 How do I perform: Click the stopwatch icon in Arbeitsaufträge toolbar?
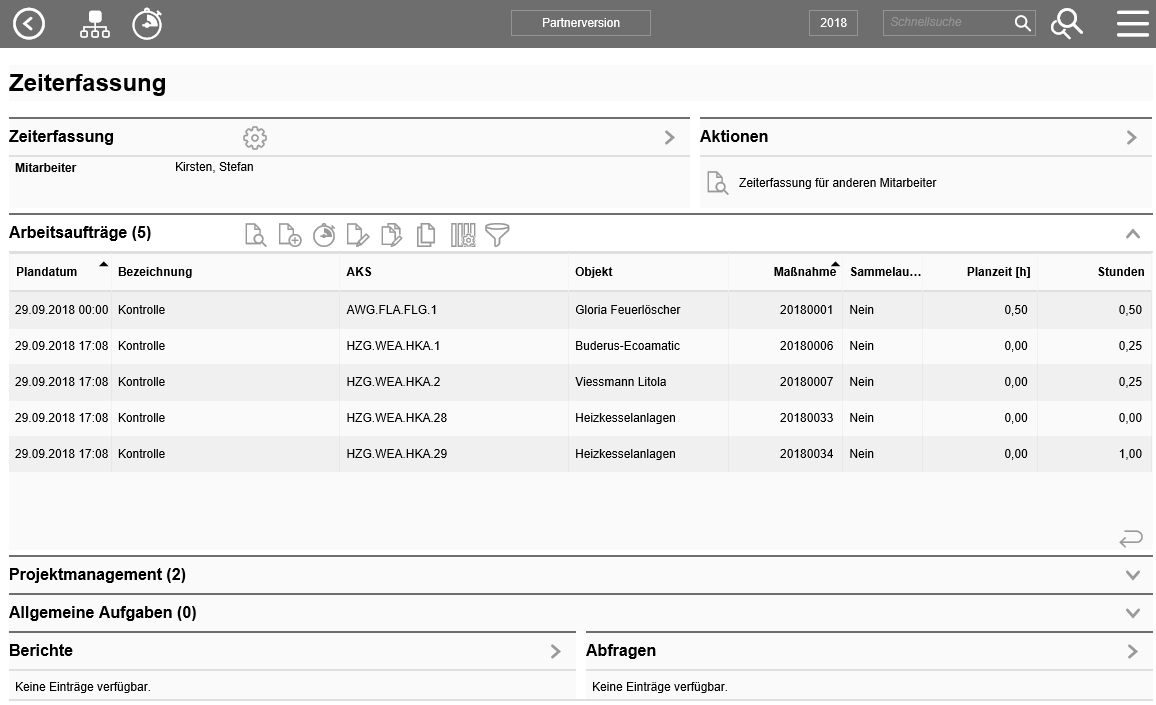click(x=324, y=235)
